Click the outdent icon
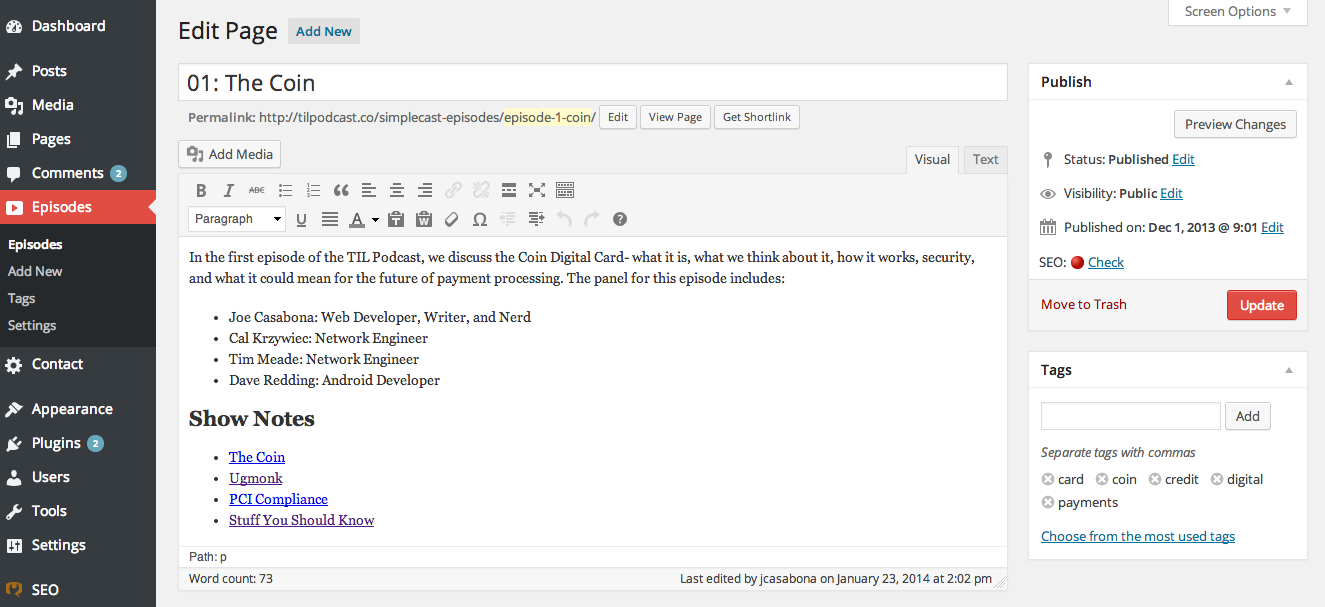Screen dimensions: 1325x607 [x=508, y=219]
